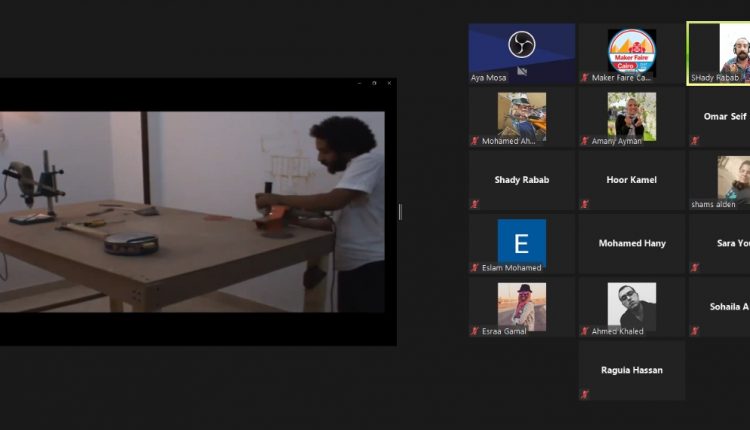This screenshot has height=430, width=750.
Task: Select the highlighted SHady Rabab speaker video
Action: tap(720, 52)
